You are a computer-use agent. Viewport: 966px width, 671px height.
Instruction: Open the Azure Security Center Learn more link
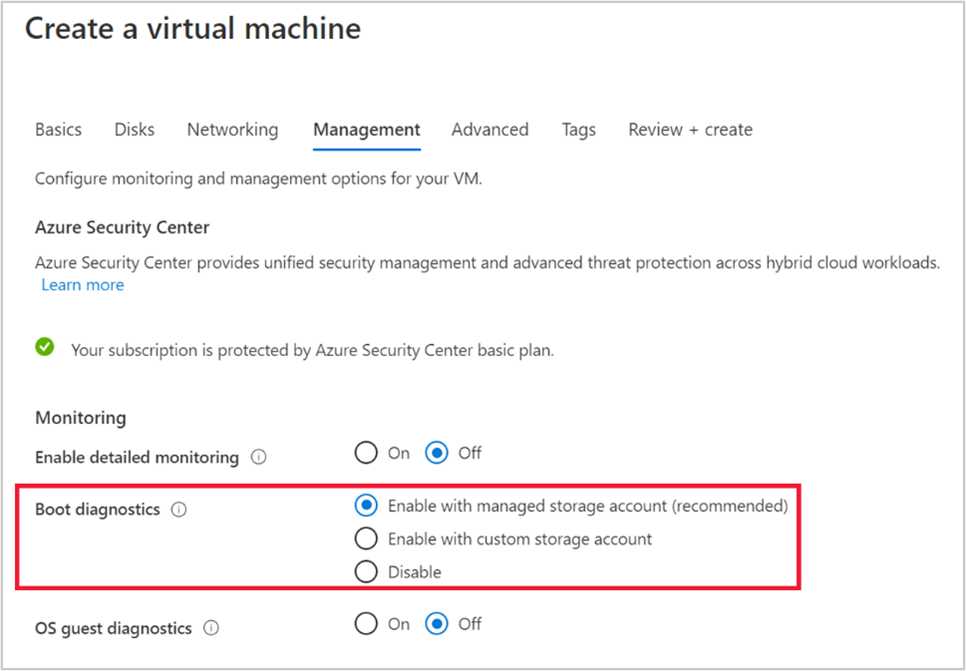click(x=82, y=285)
